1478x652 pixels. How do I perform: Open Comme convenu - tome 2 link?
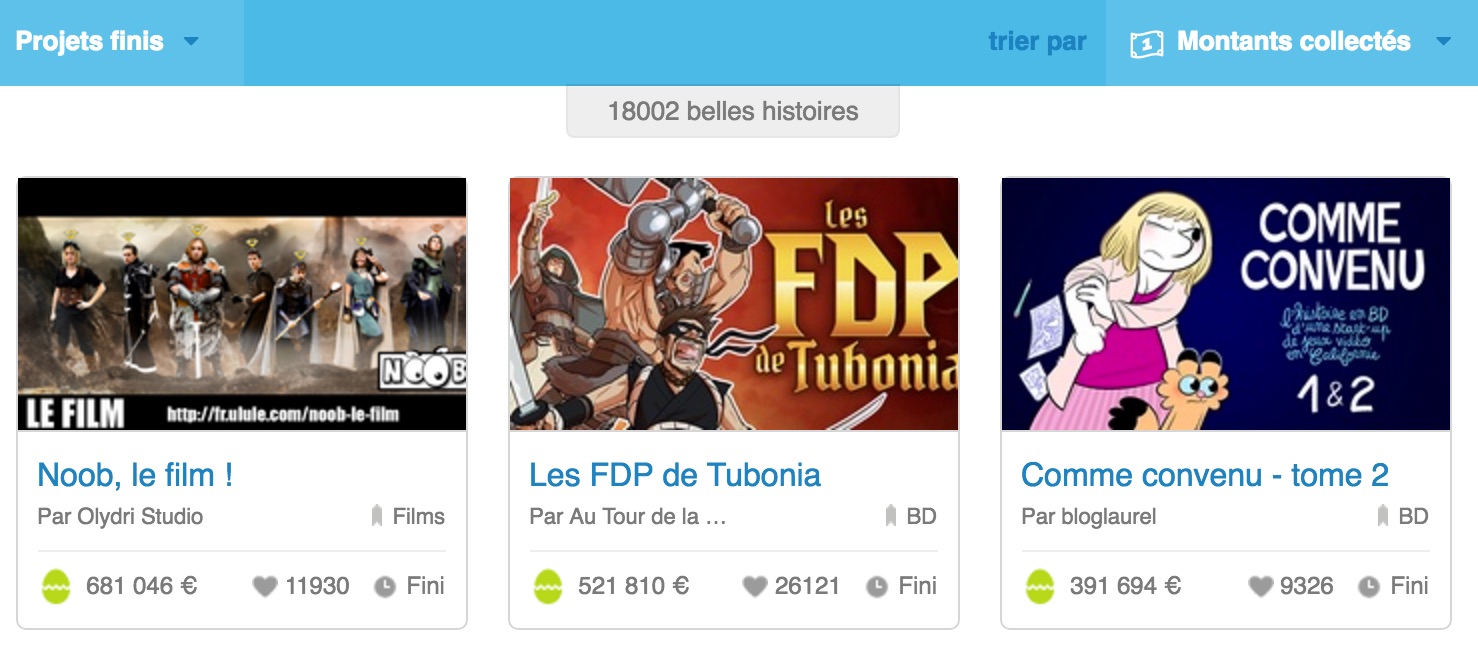point(1205,474)
